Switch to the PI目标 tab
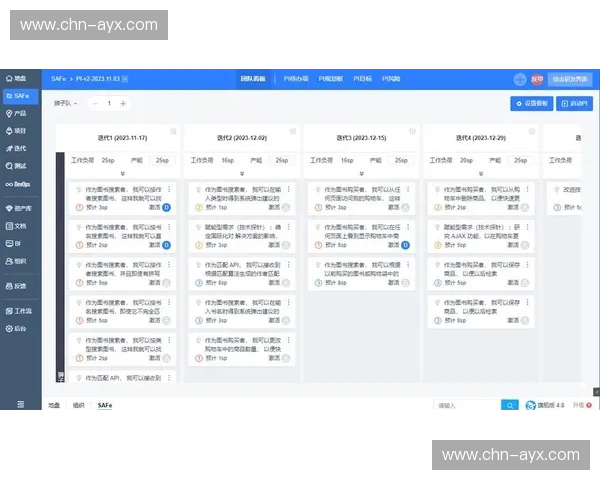 [x=362, y=79]
